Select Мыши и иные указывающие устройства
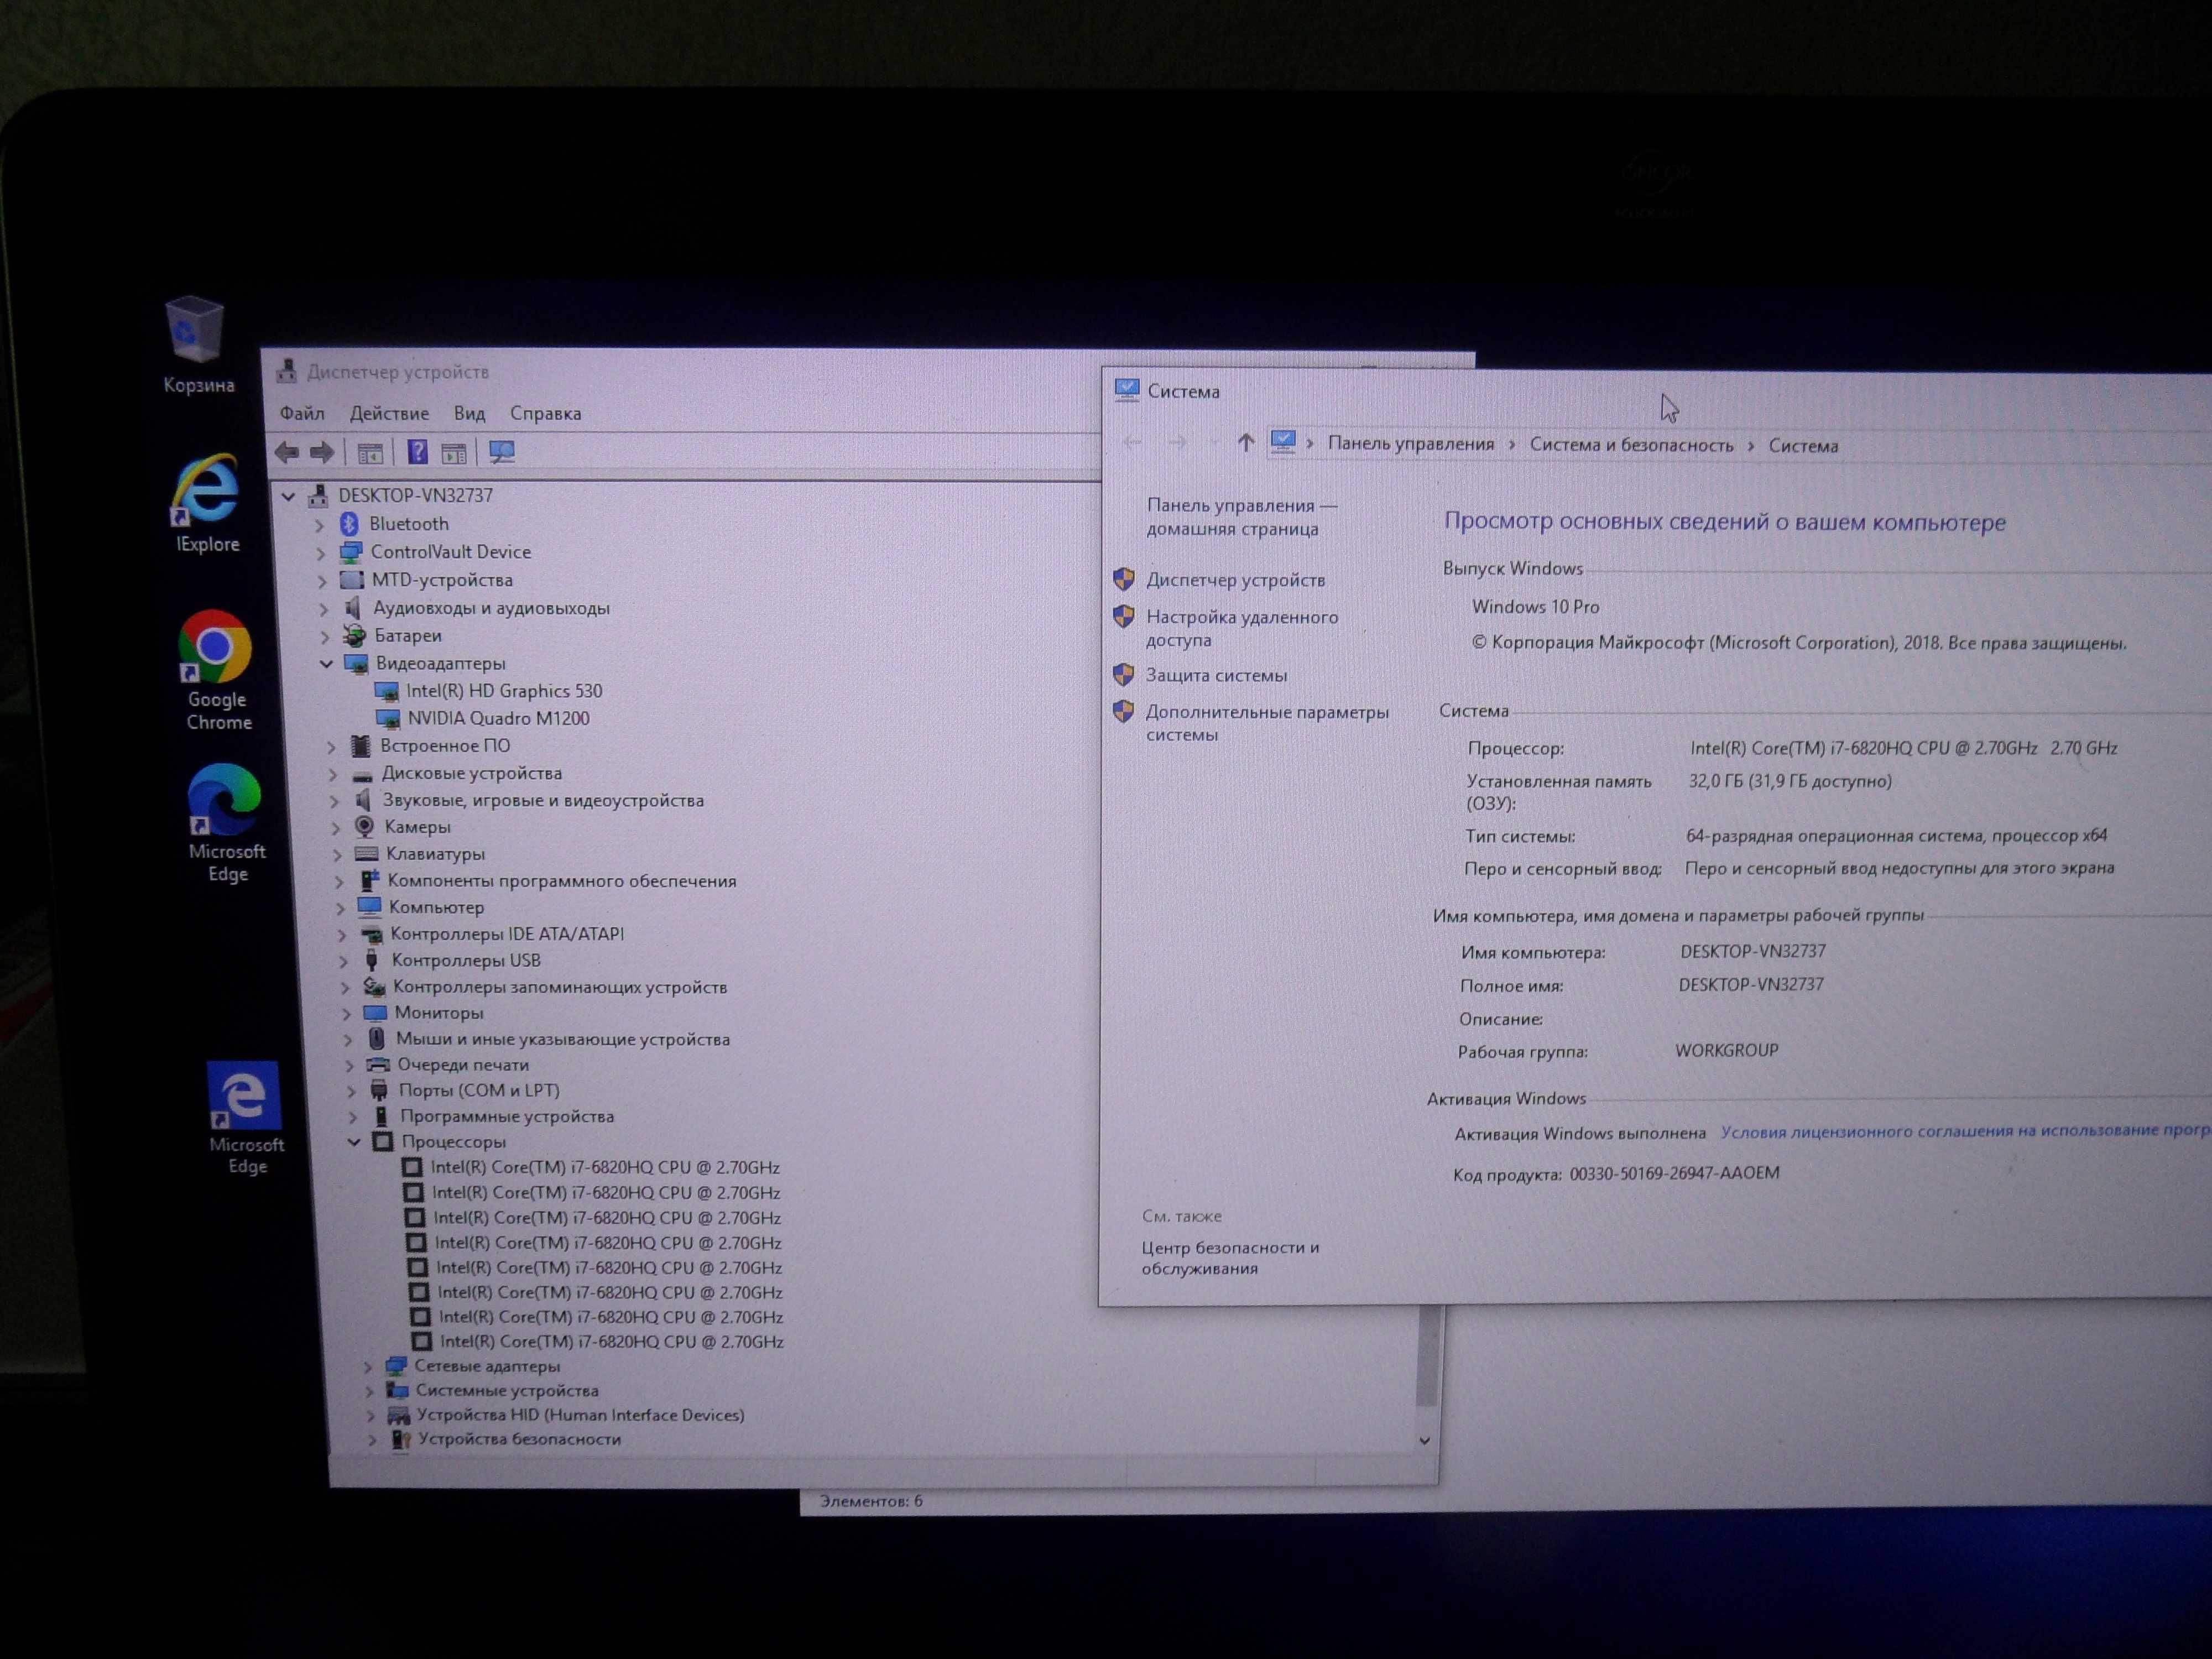Viewport: 2212px width, 1659px height. [562, 1039]
